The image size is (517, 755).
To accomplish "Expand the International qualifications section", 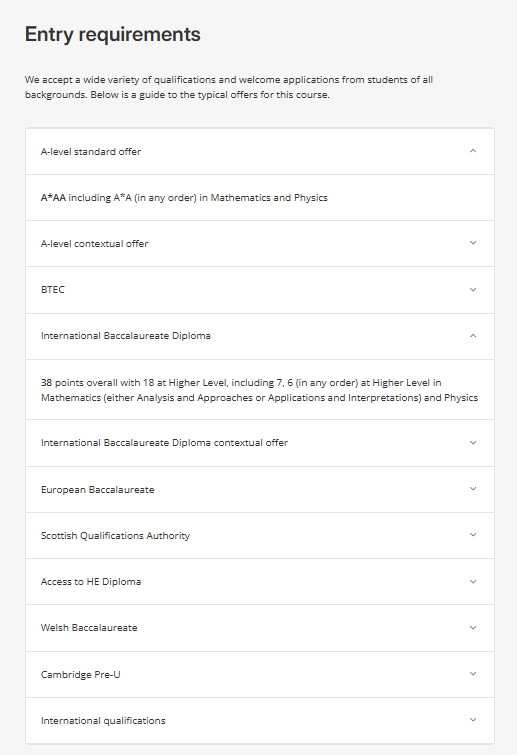I will (x=260, y=720).
